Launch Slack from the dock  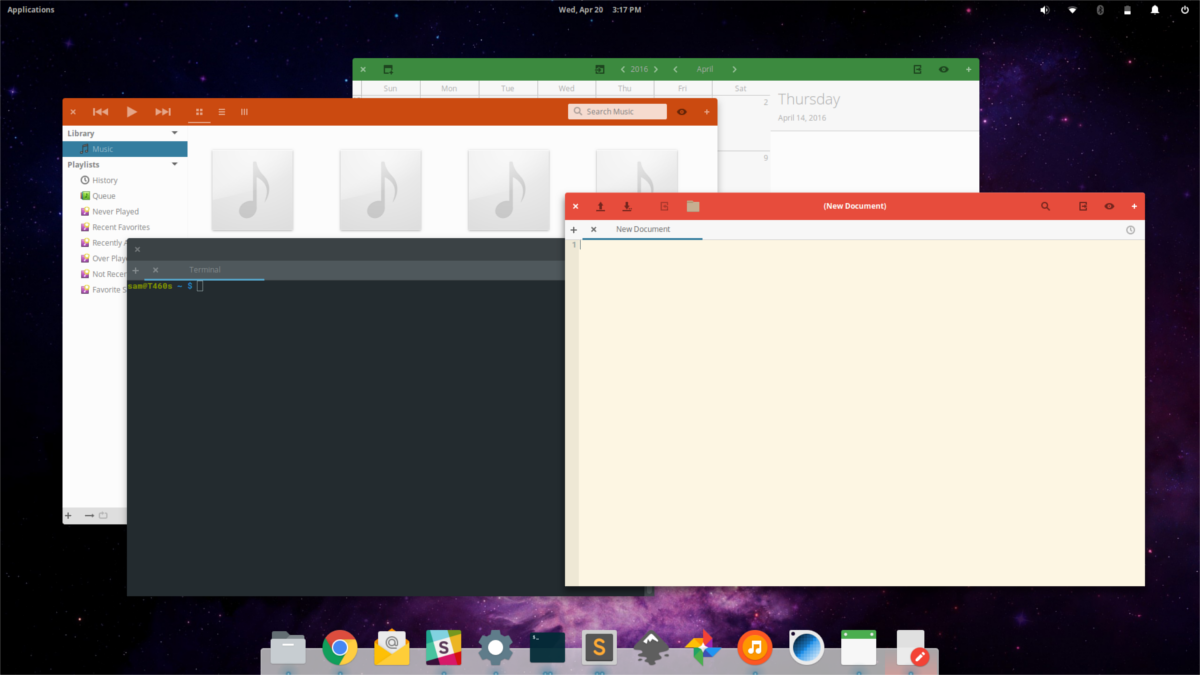(x=444, y=648)
